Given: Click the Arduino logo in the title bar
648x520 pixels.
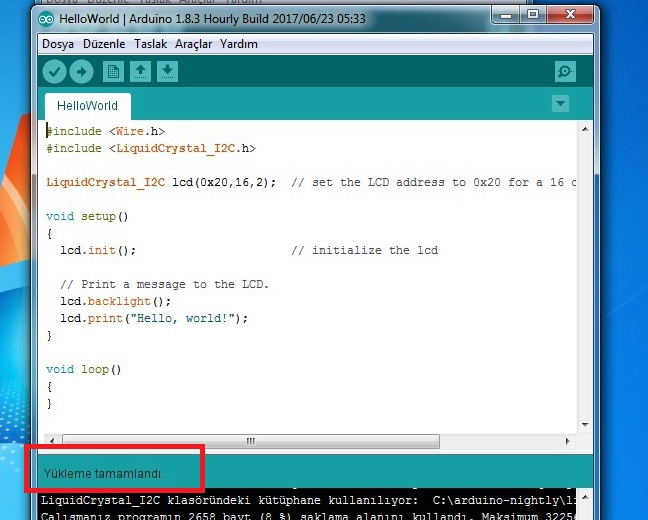Looking at the screenshot, I should (46, 19).
